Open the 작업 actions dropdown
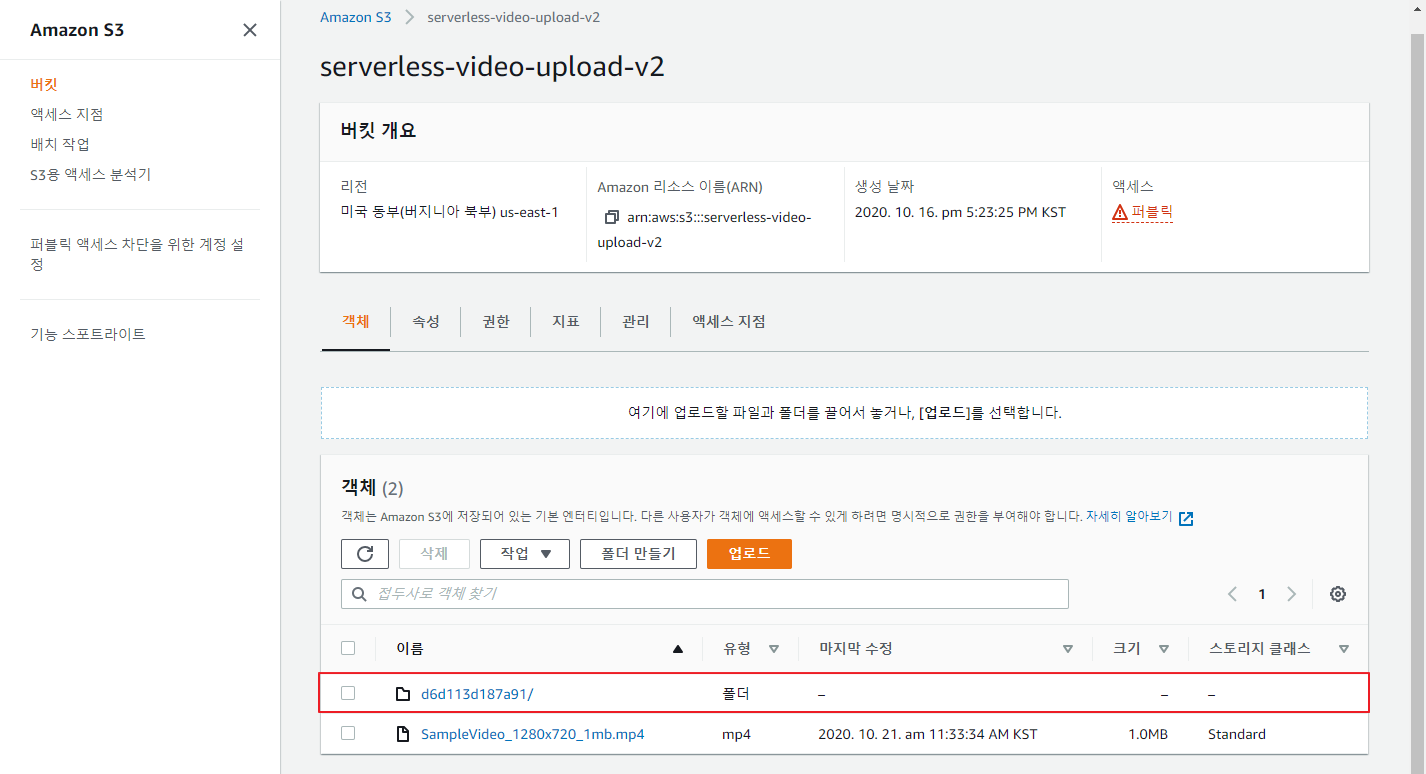Screen dimensions: 1426x774 tap(525, 554)
